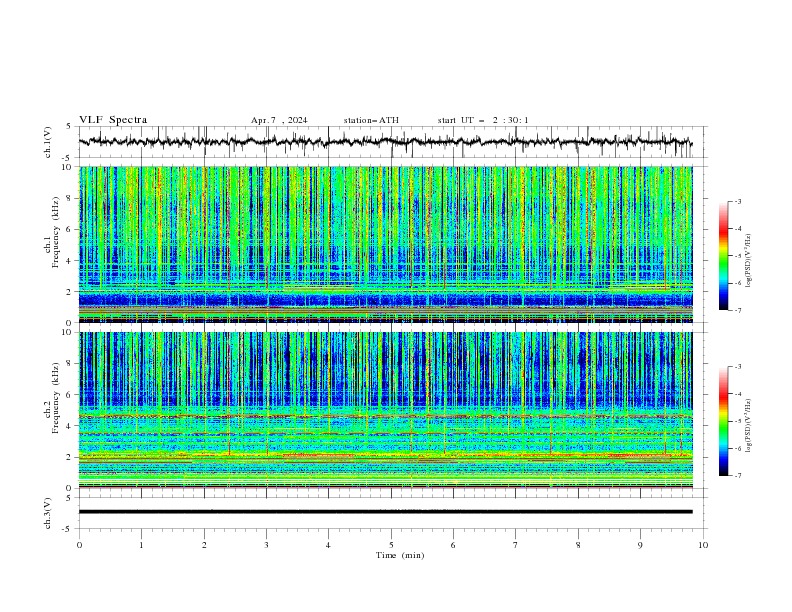The width and height of the screenshot is (792, 612).
Task: Click the '-7' value on the lower colorbar
Action: [738, 475]
